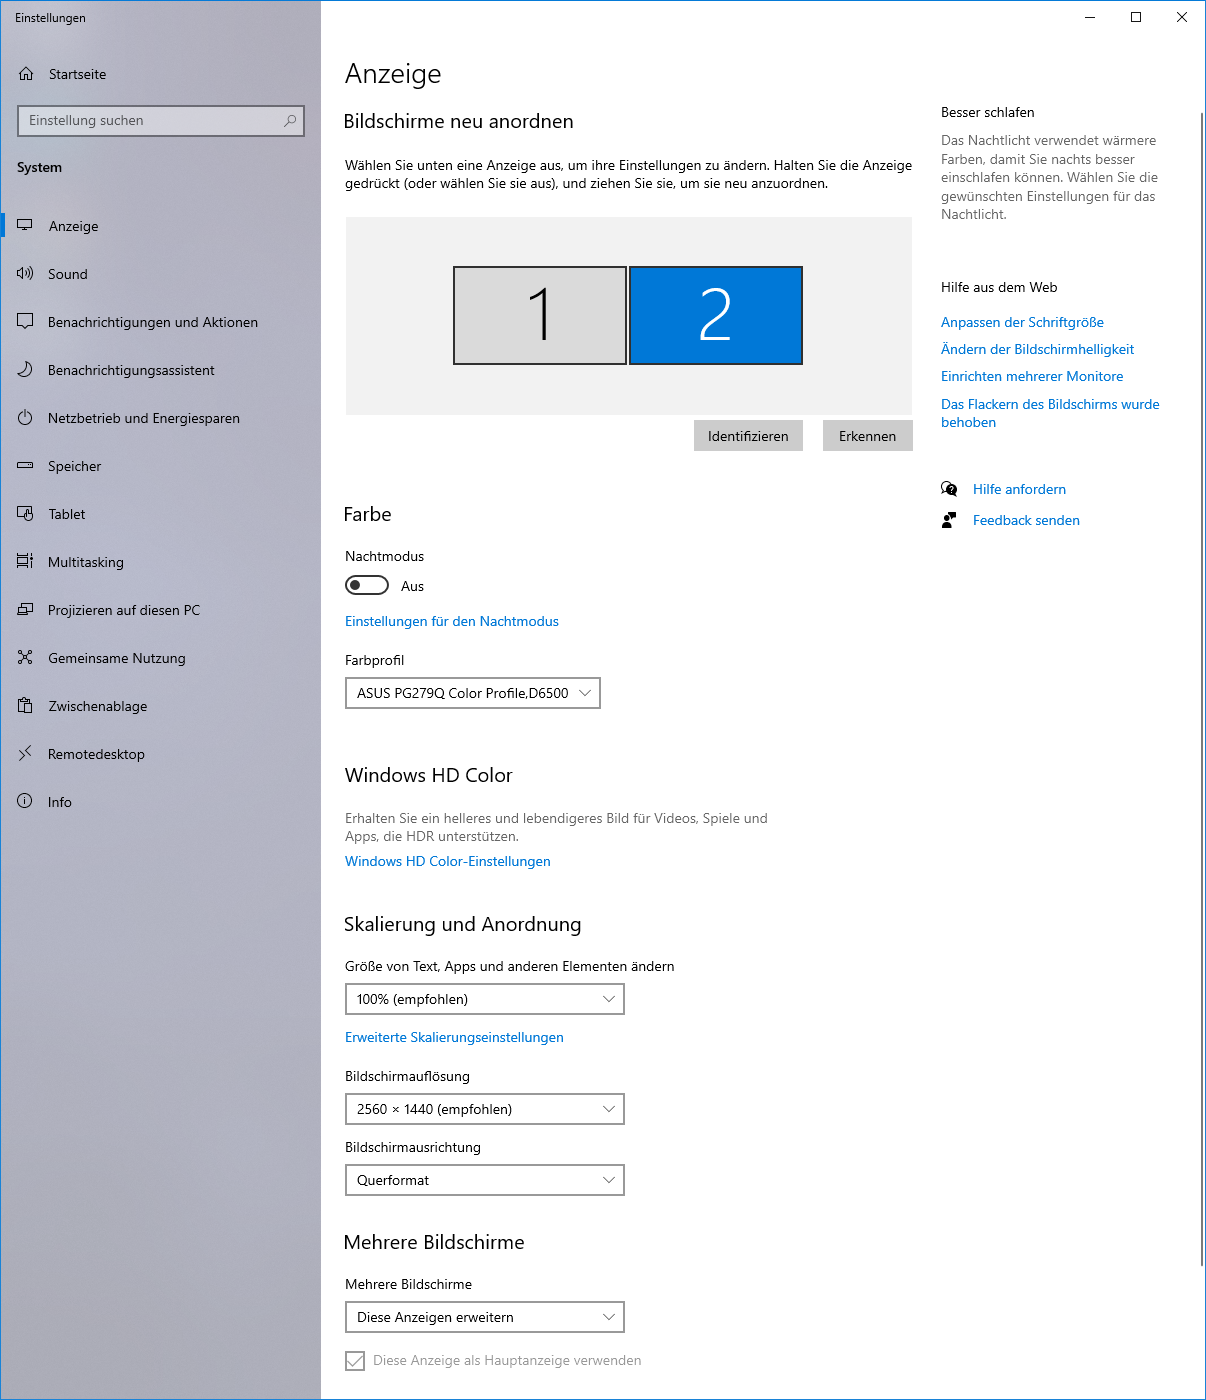Select display 1 in monitor arrangement
Screen dimensions: 1206x1400
(540, 315)
